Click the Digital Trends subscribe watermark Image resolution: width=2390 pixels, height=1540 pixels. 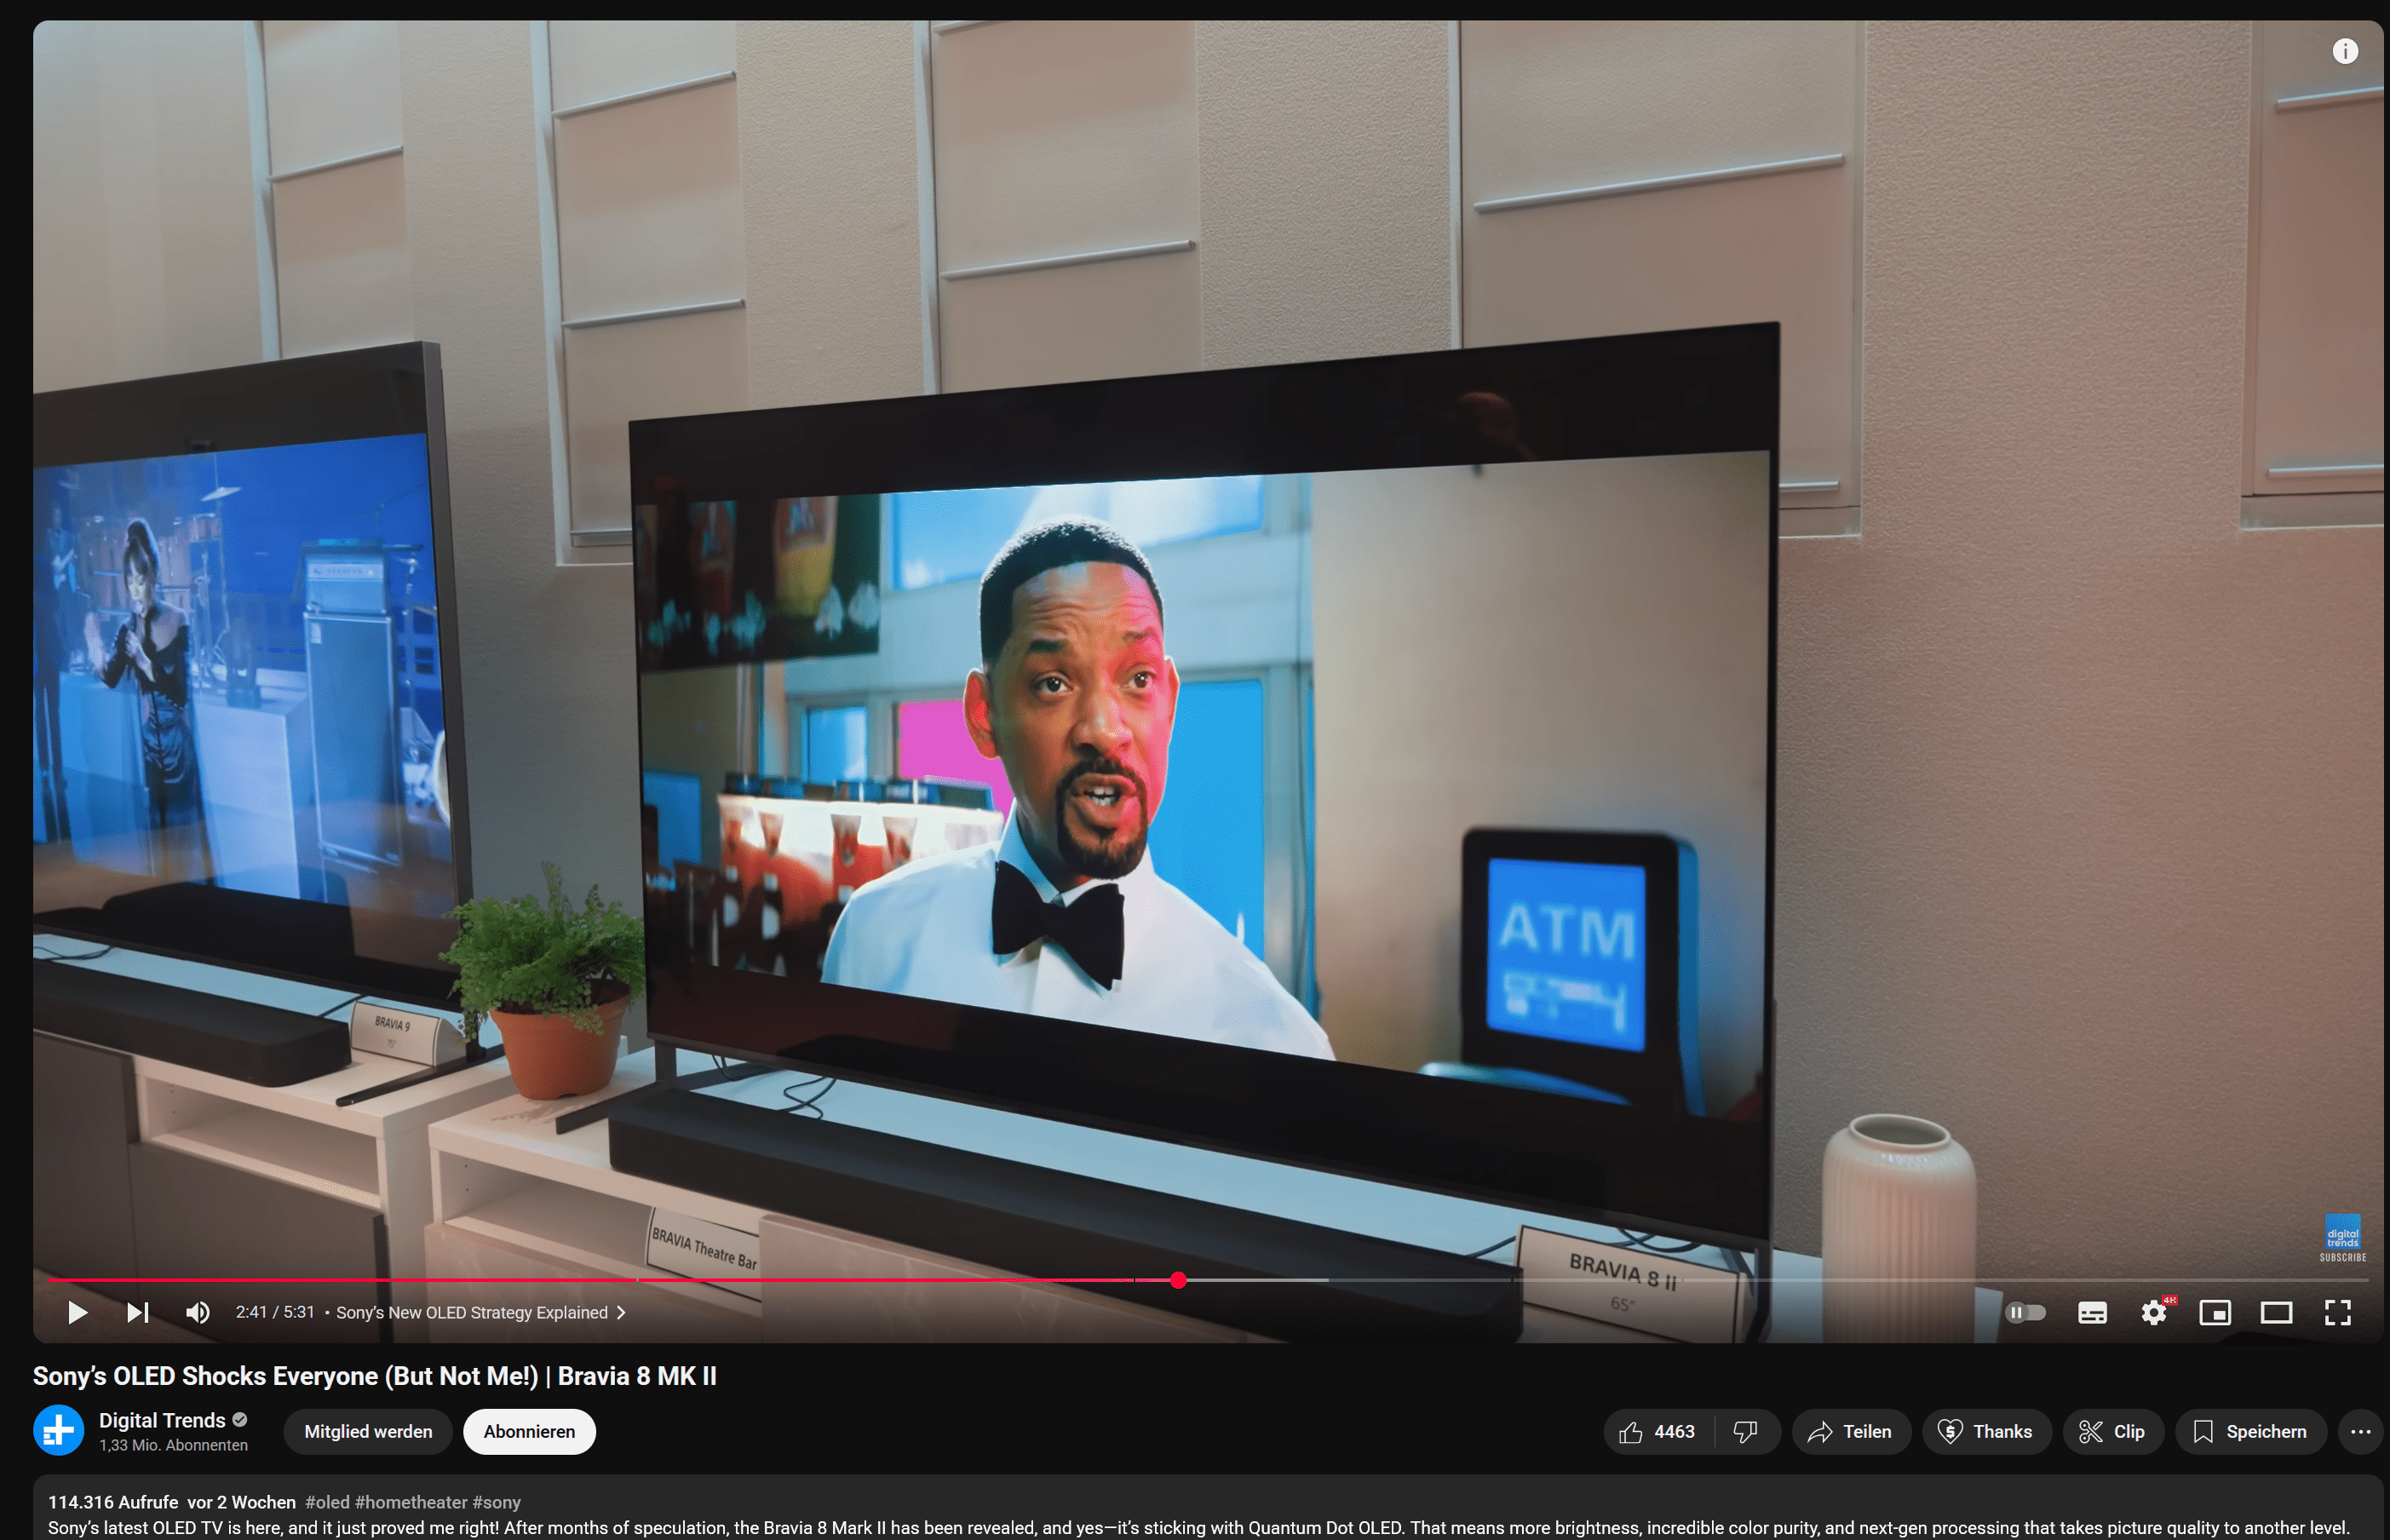click(2343, 1238)
